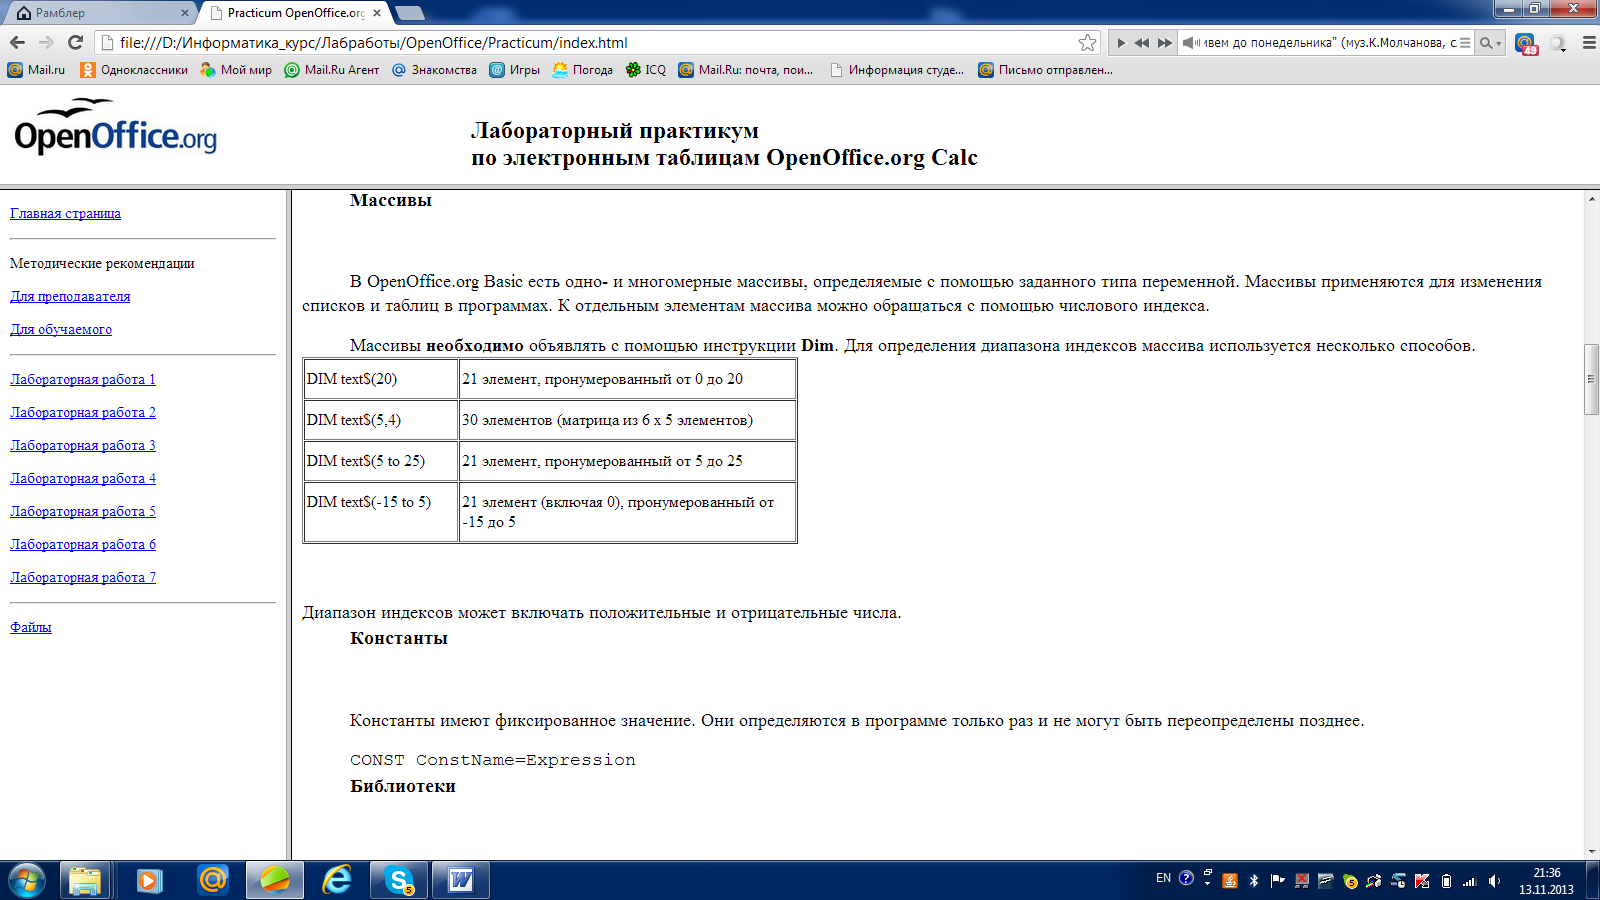This screenshot has height=900, width=1600.
Task: Click the network signal tray icon
Action: click(x=1470, y=881)
